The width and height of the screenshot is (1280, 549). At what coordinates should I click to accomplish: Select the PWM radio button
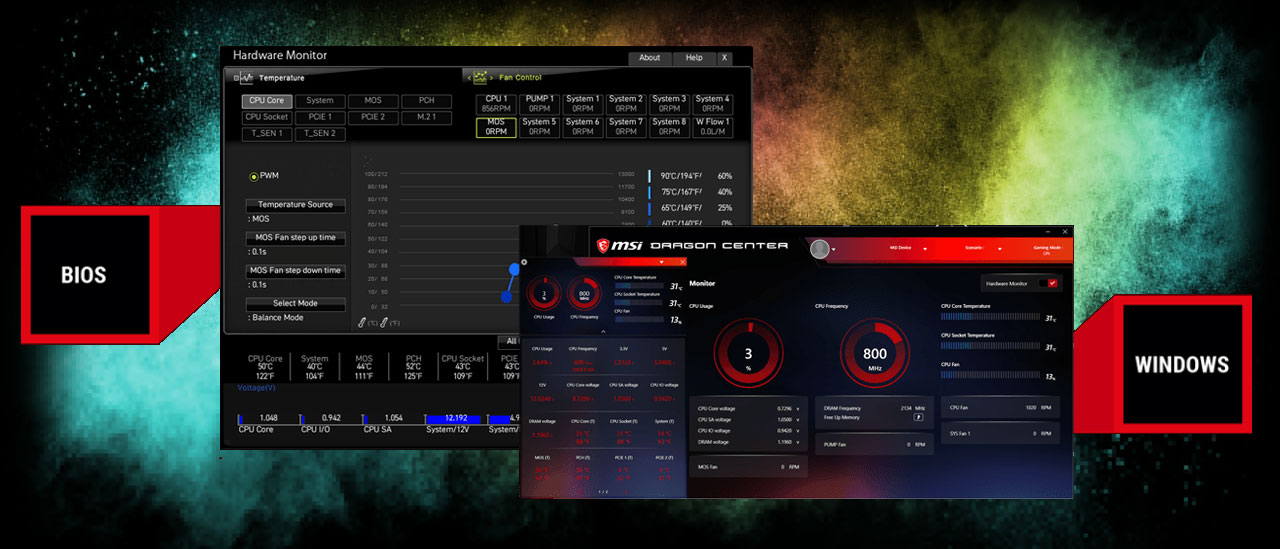(x=253, y=176)
